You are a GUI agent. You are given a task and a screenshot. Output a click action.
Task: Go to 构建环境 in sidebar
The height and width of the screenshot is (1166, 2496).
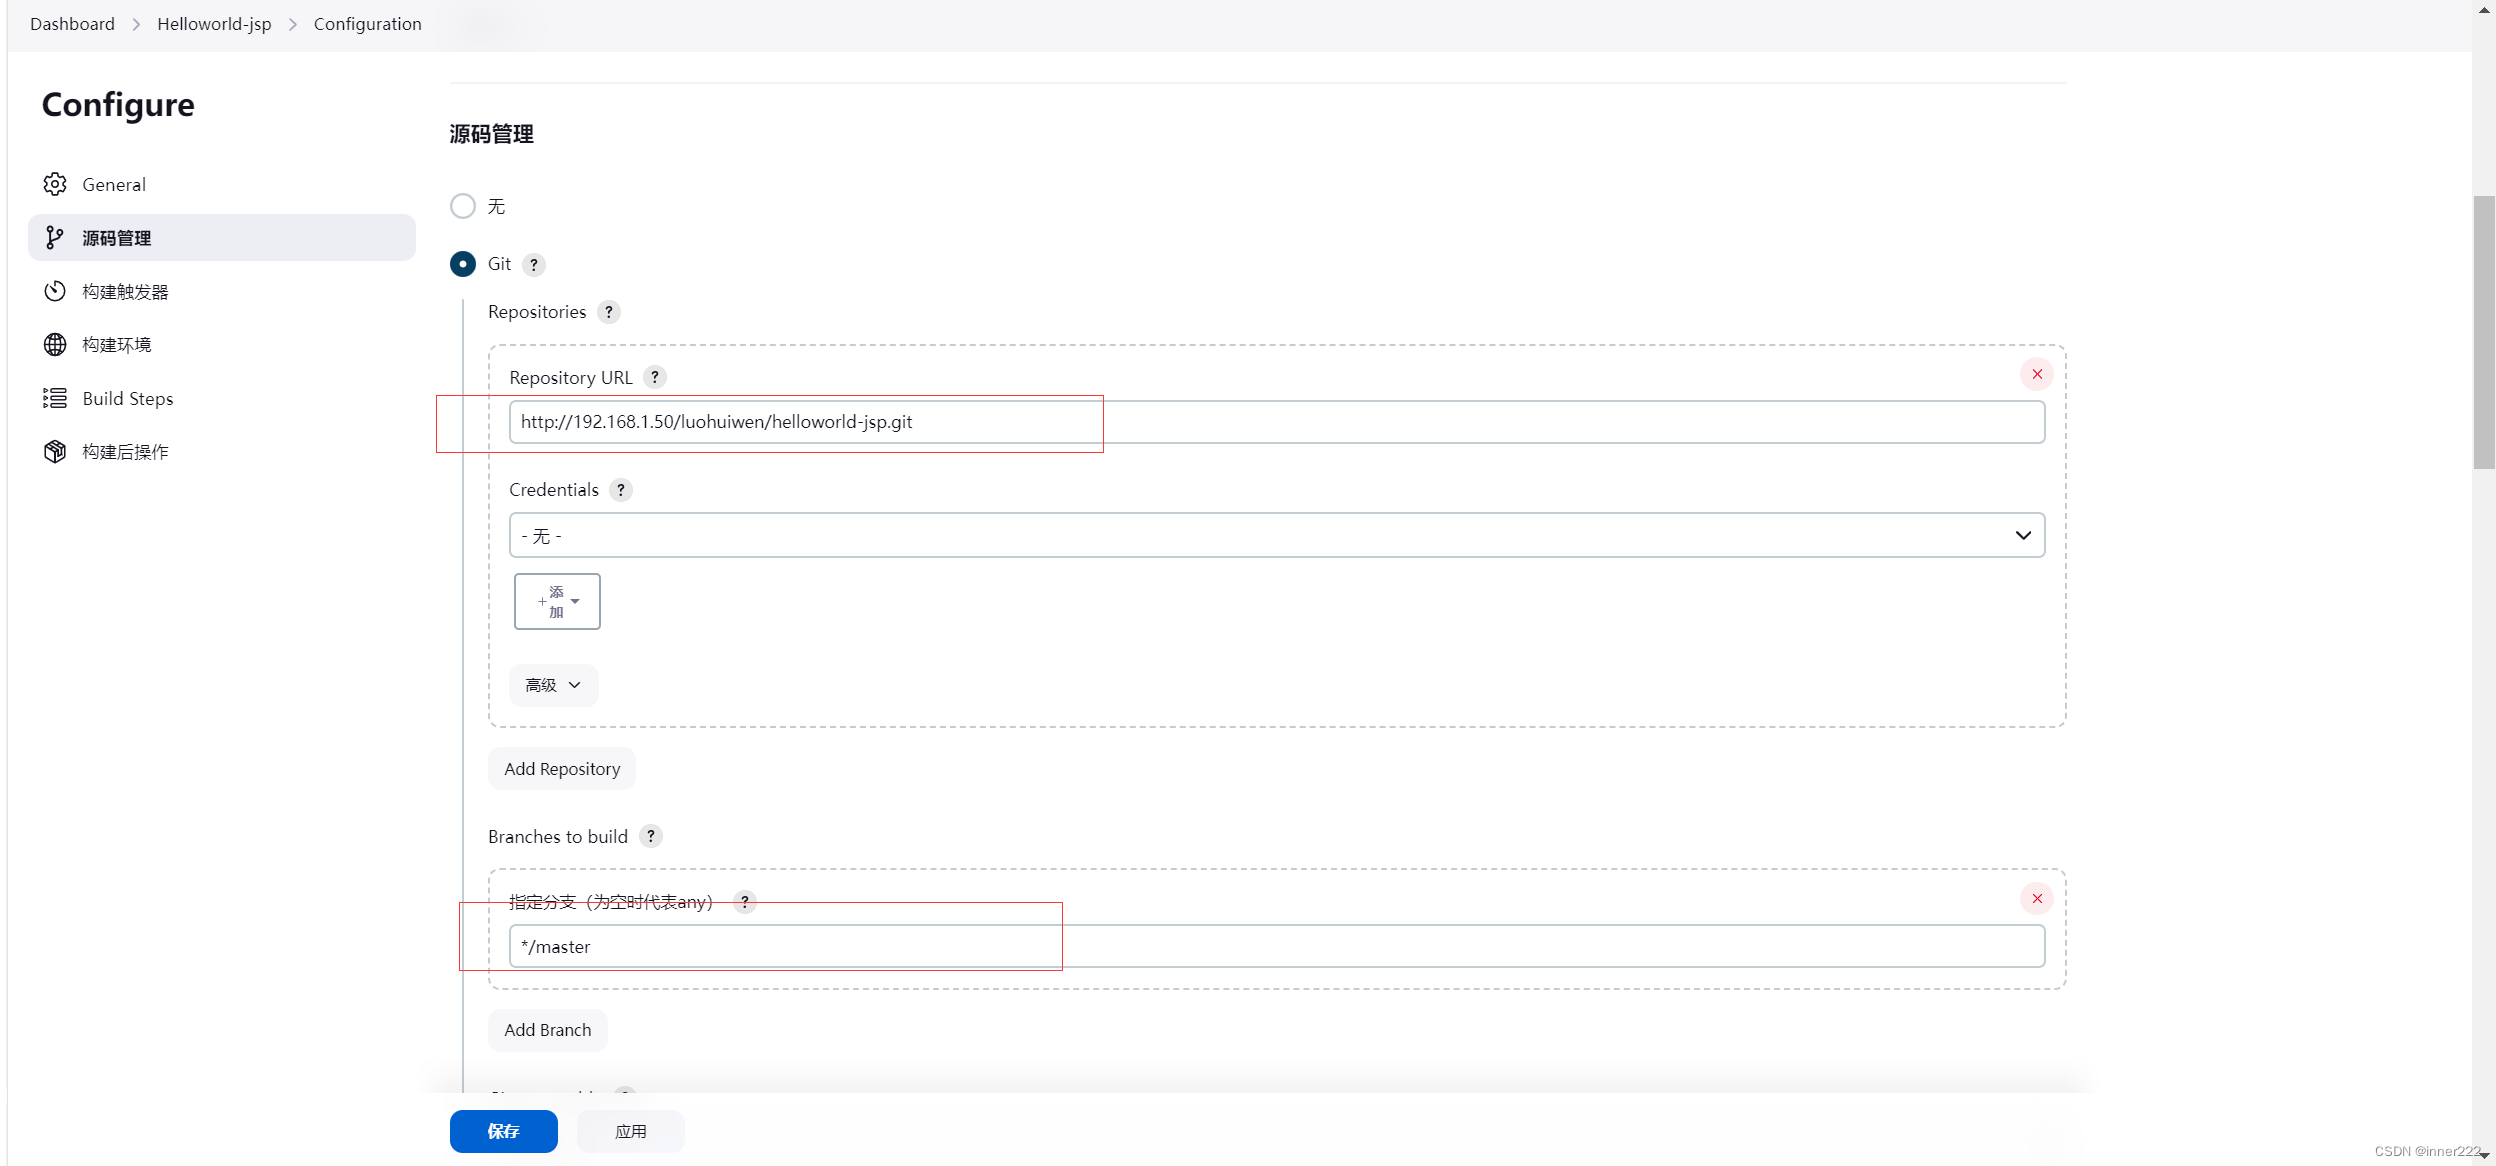[222, 344]
